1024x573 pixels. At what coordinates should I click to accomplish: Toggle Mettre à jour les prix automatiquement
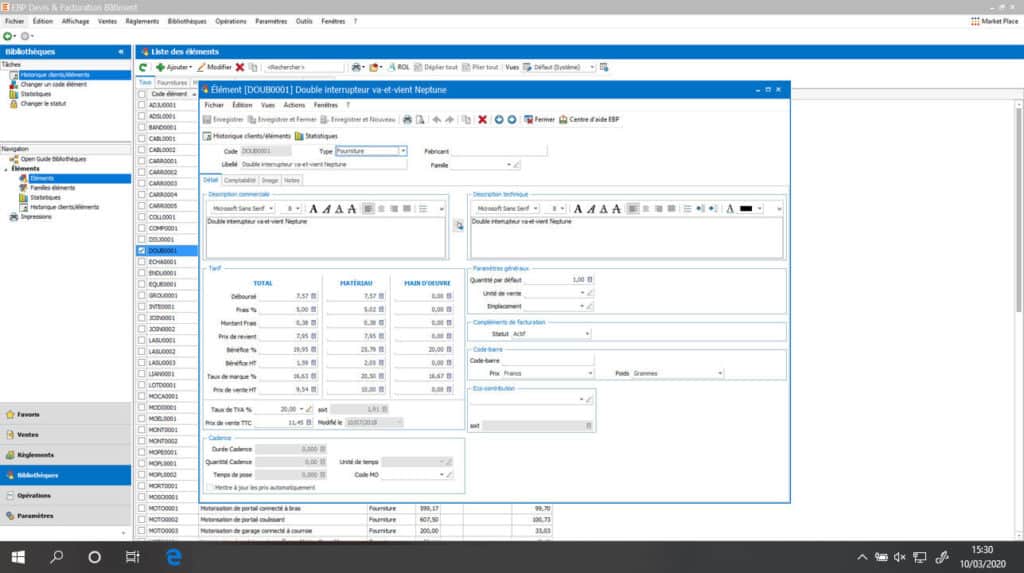(x=209, y=487)
